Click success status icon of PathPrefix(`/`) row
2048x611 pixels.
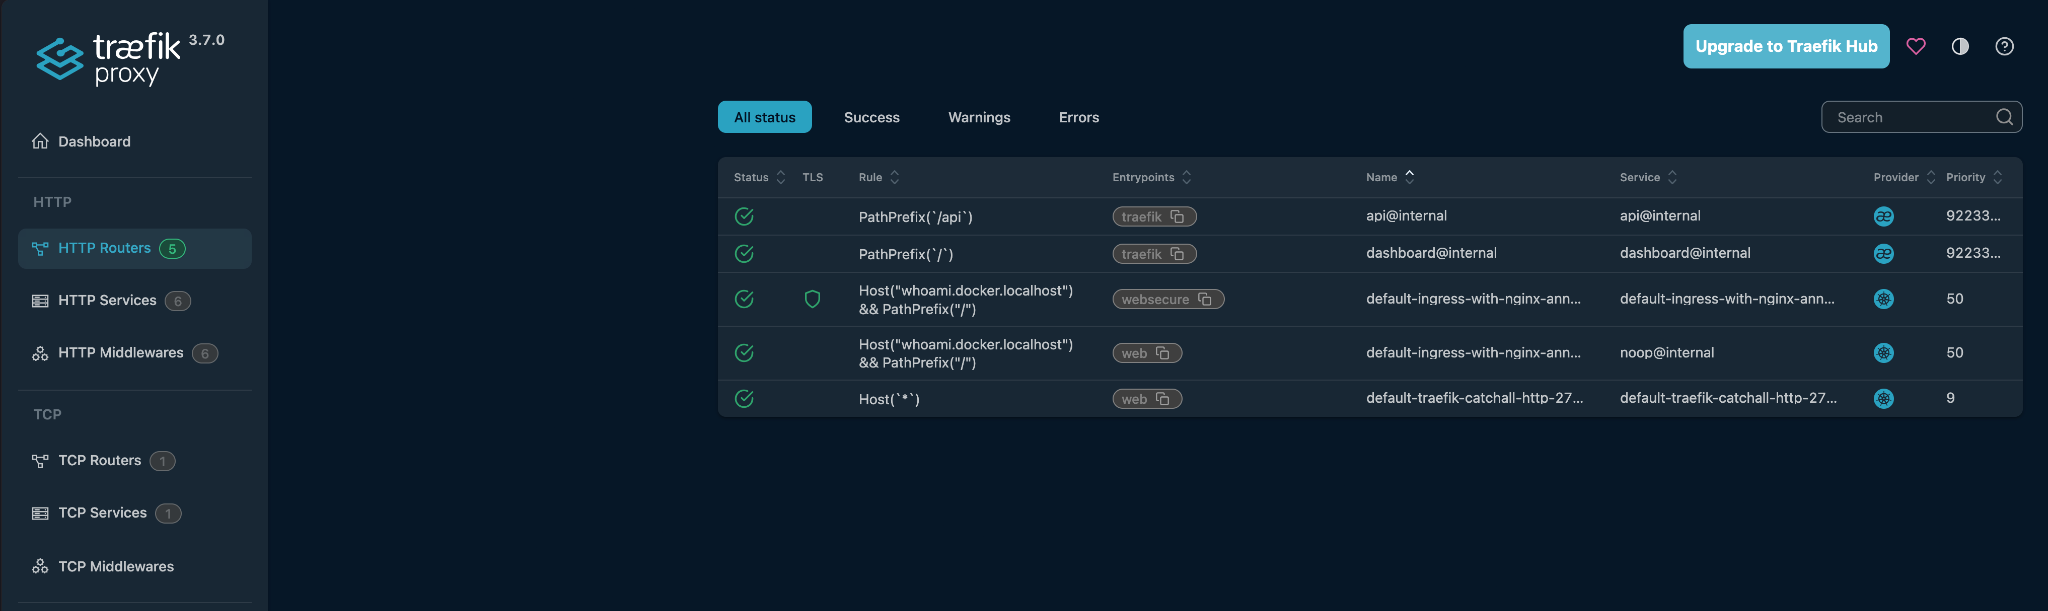(744, 254)
